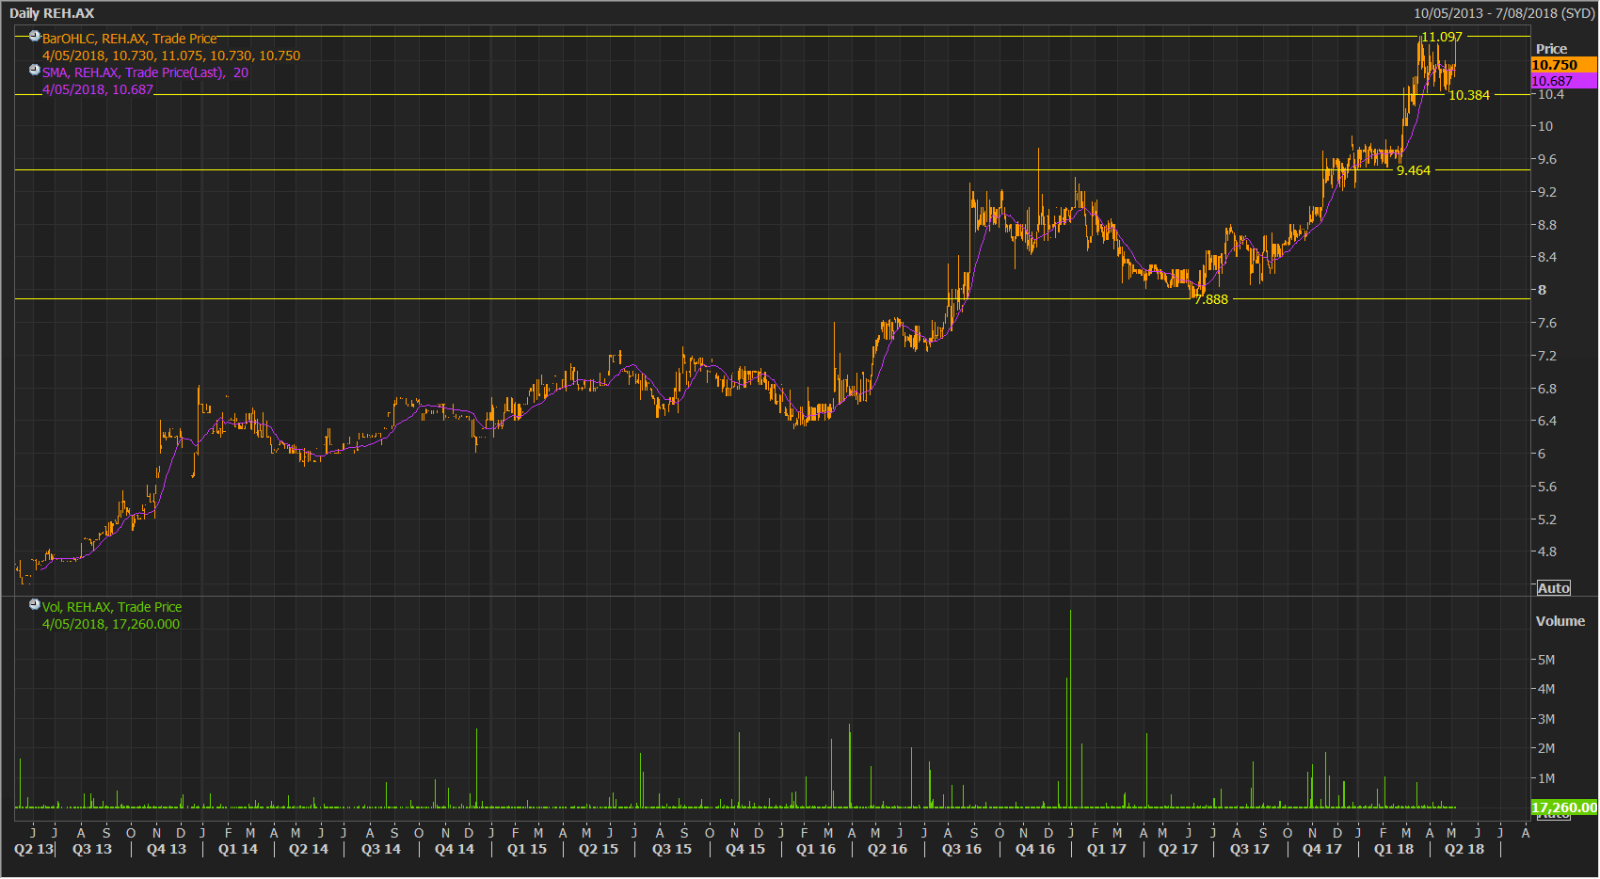Click the green 17,260.00 volume tag
Viewport: 1600px width, 879px height.
pos(1564,808)
